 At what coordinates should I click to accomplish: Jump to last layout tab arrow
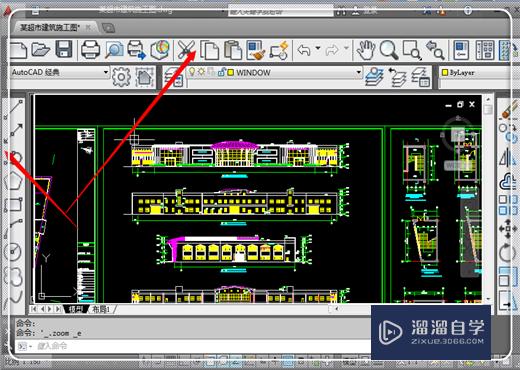point(58,309)
